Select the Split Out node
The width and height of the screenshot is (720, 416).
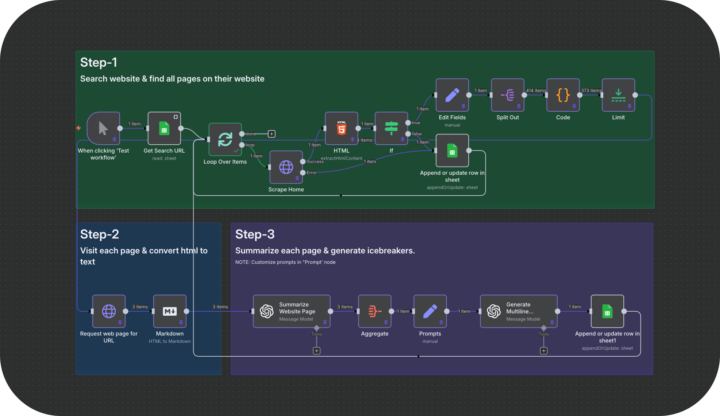[508, 96]
